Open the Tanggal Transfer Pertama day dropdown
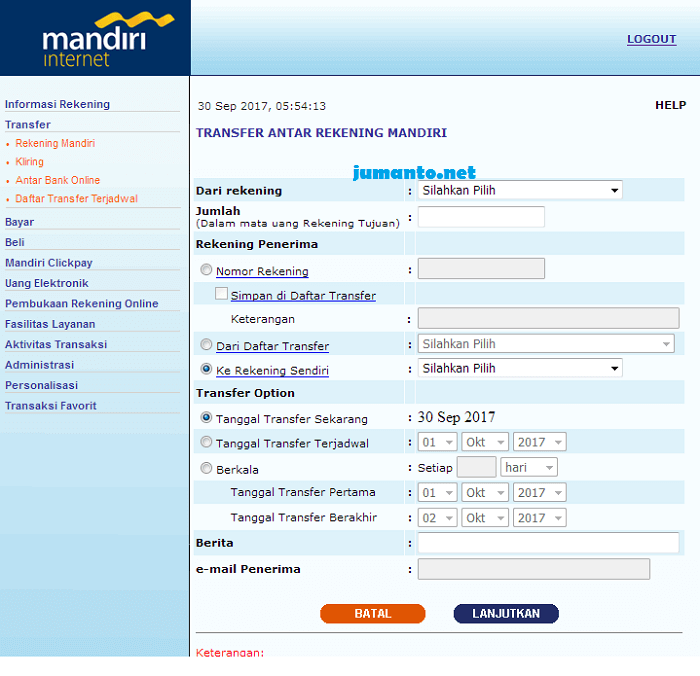The image size is (700, 676). pos(437,492)
